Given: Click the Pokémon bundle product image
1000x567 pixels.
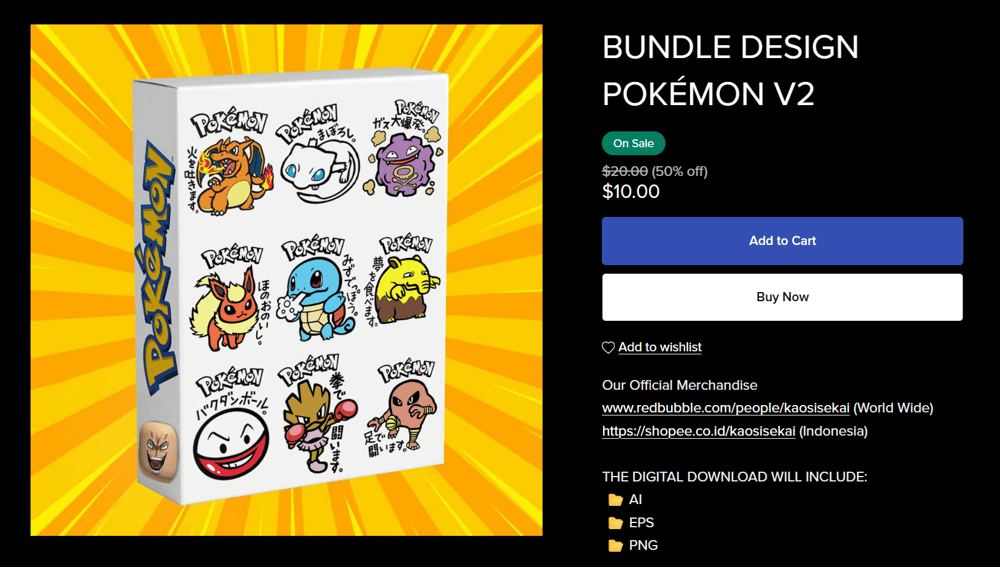Looking at the screenshot, I should [286, 280].
